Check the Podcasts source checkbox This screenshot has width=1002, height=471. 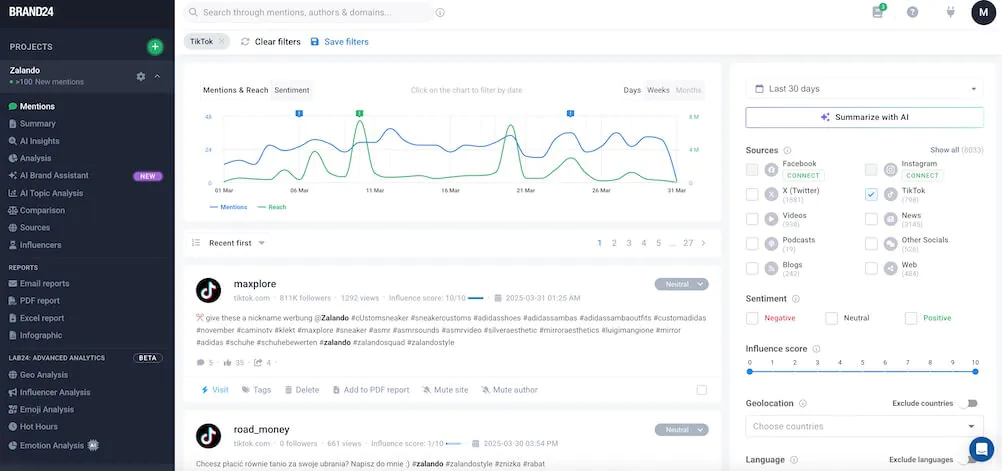point(752,243)
